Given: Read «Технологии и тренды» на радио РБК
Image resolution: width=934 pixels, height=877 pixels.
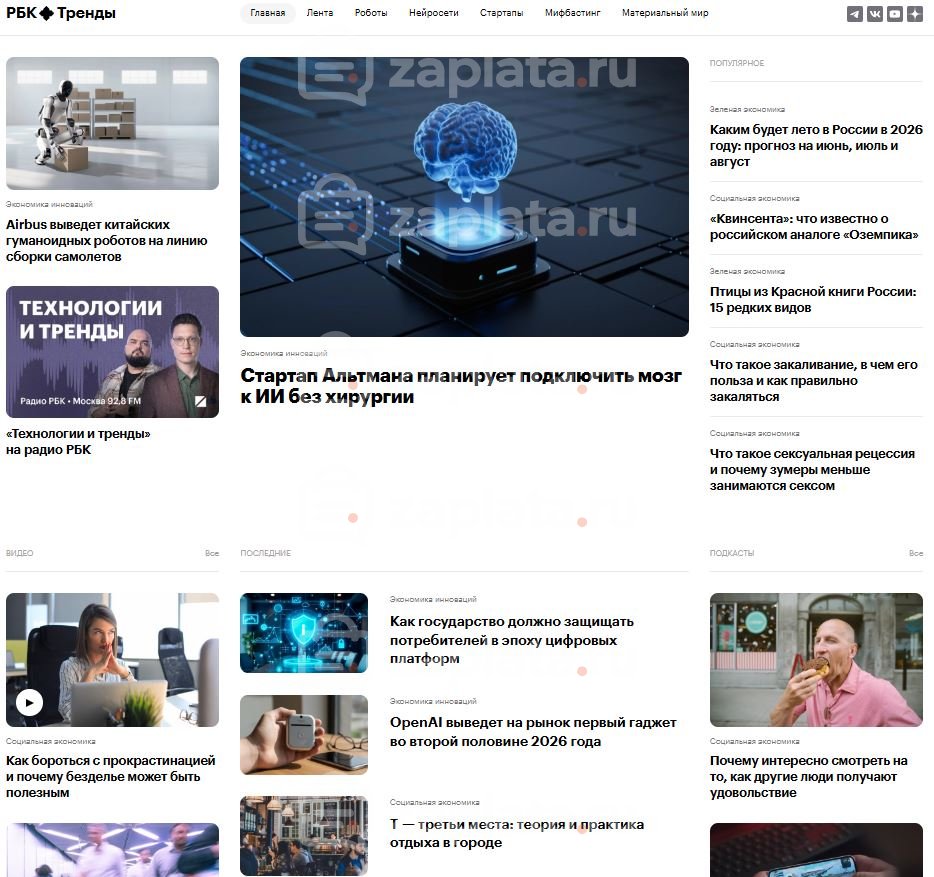Looking at the screenshot, I should 78,441.
